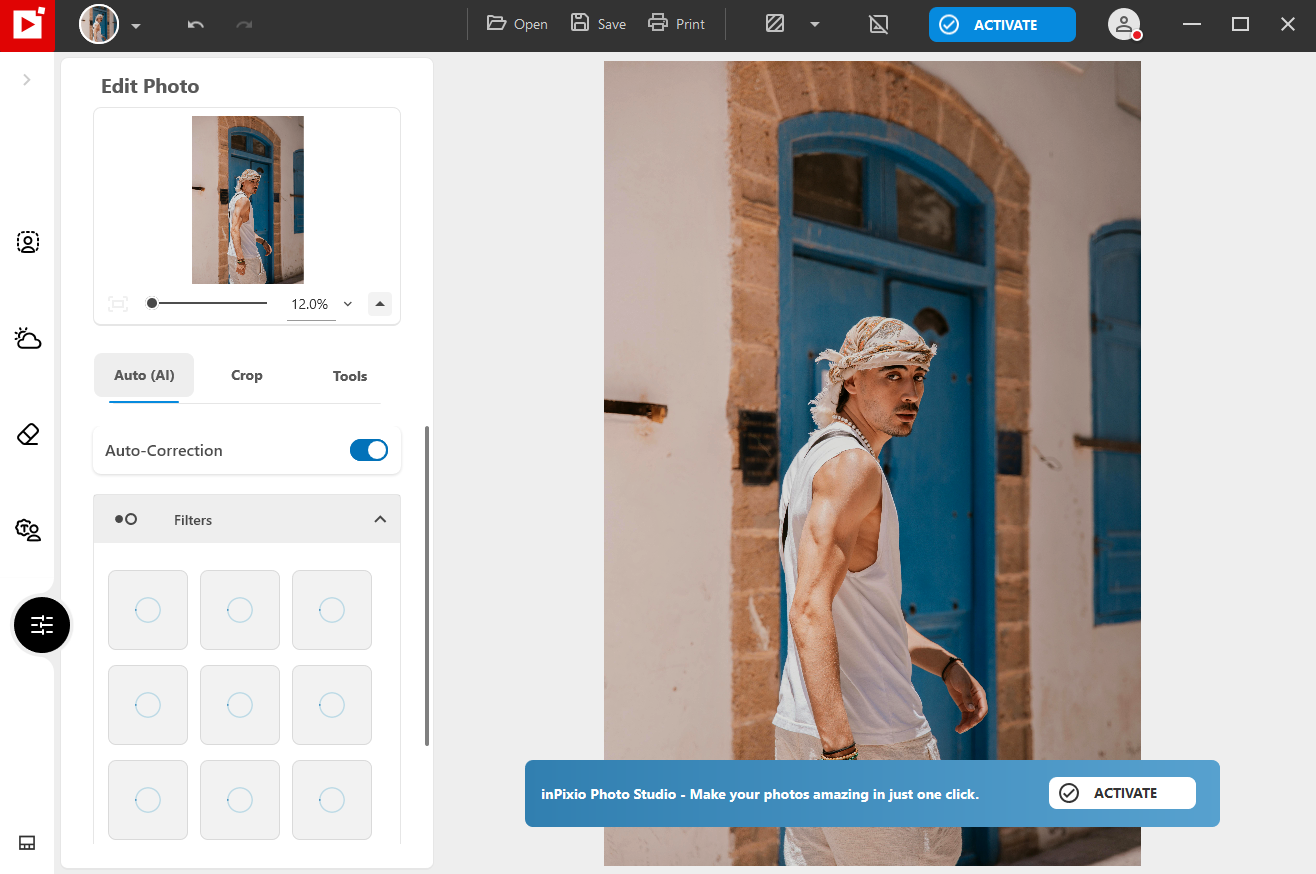Select the portrait editing tool in sidebar
This screenshot has width=1316, height=874.
point(27,241)
